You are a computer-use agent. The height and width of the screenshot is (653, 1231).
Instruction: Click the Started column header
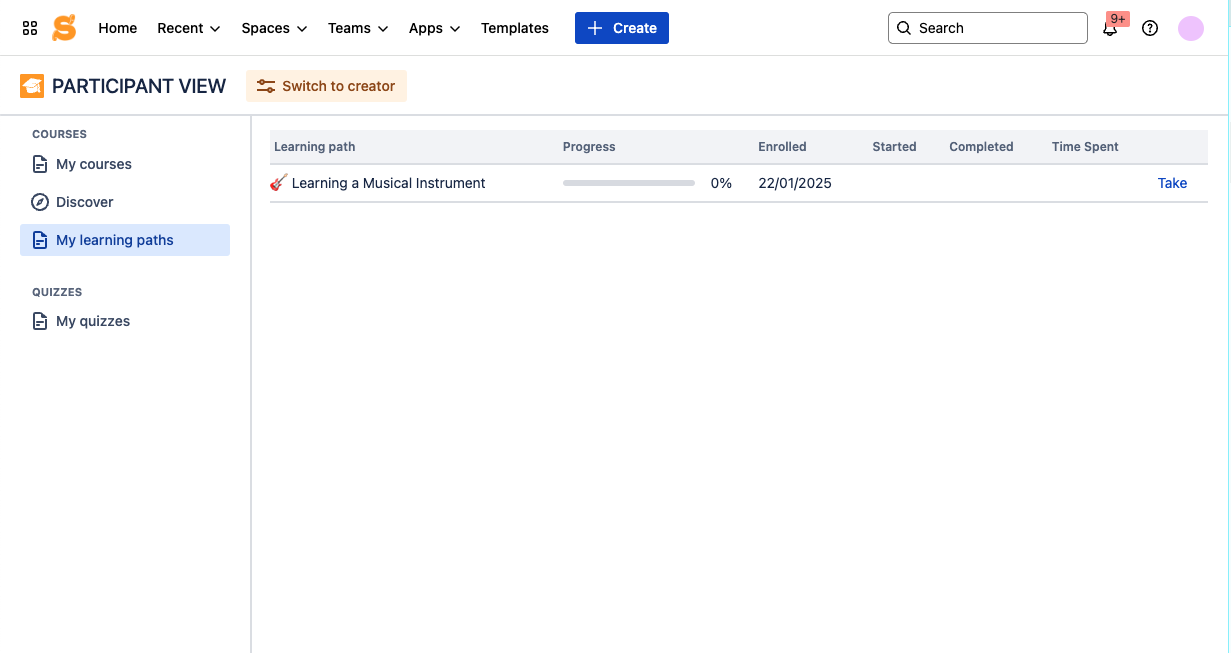click(894, 146)
